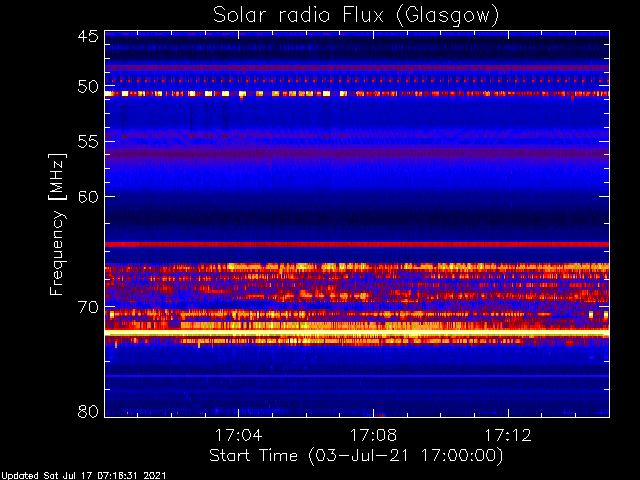The width and height of the screenshot is (640, 480).
Task: Click the 60 frequency axis value
Action: tap(88, 197)
